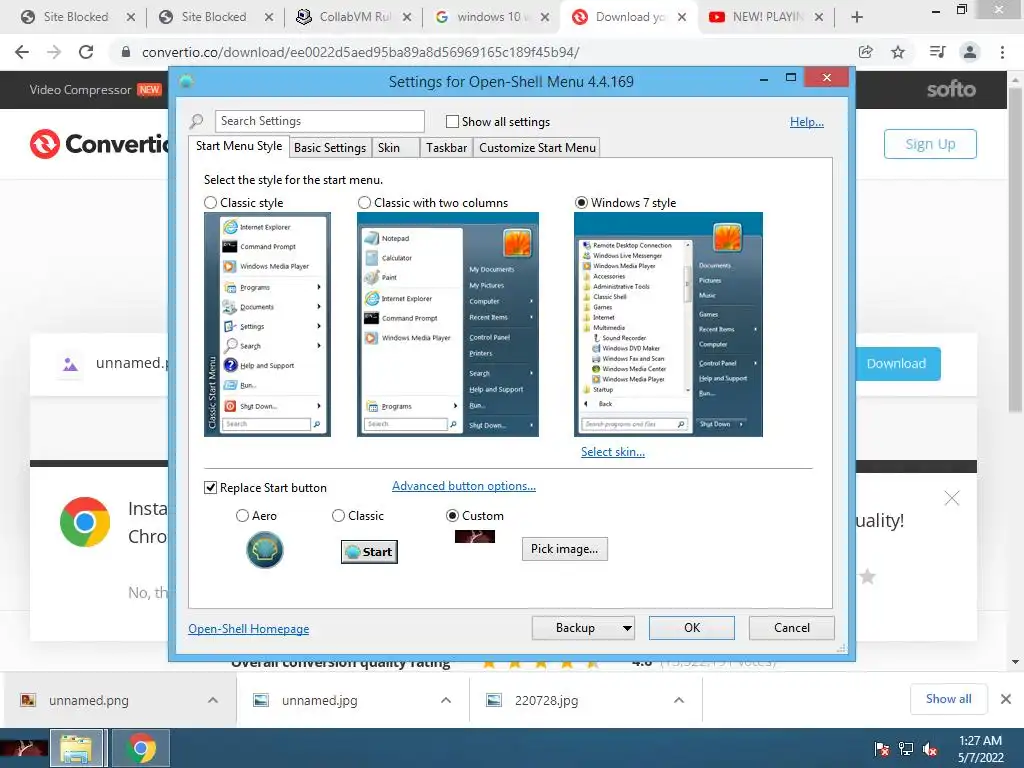Switch to the Basic Settings tab
Image resolution: width=1024 pixels, height=768 pixels.
point(330,148)
